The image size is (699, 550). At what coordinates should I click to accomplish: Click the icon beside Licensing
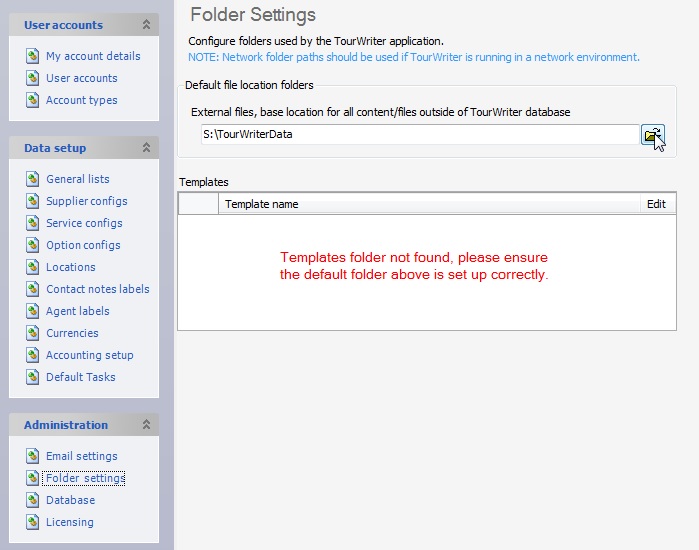coord(33,522)
